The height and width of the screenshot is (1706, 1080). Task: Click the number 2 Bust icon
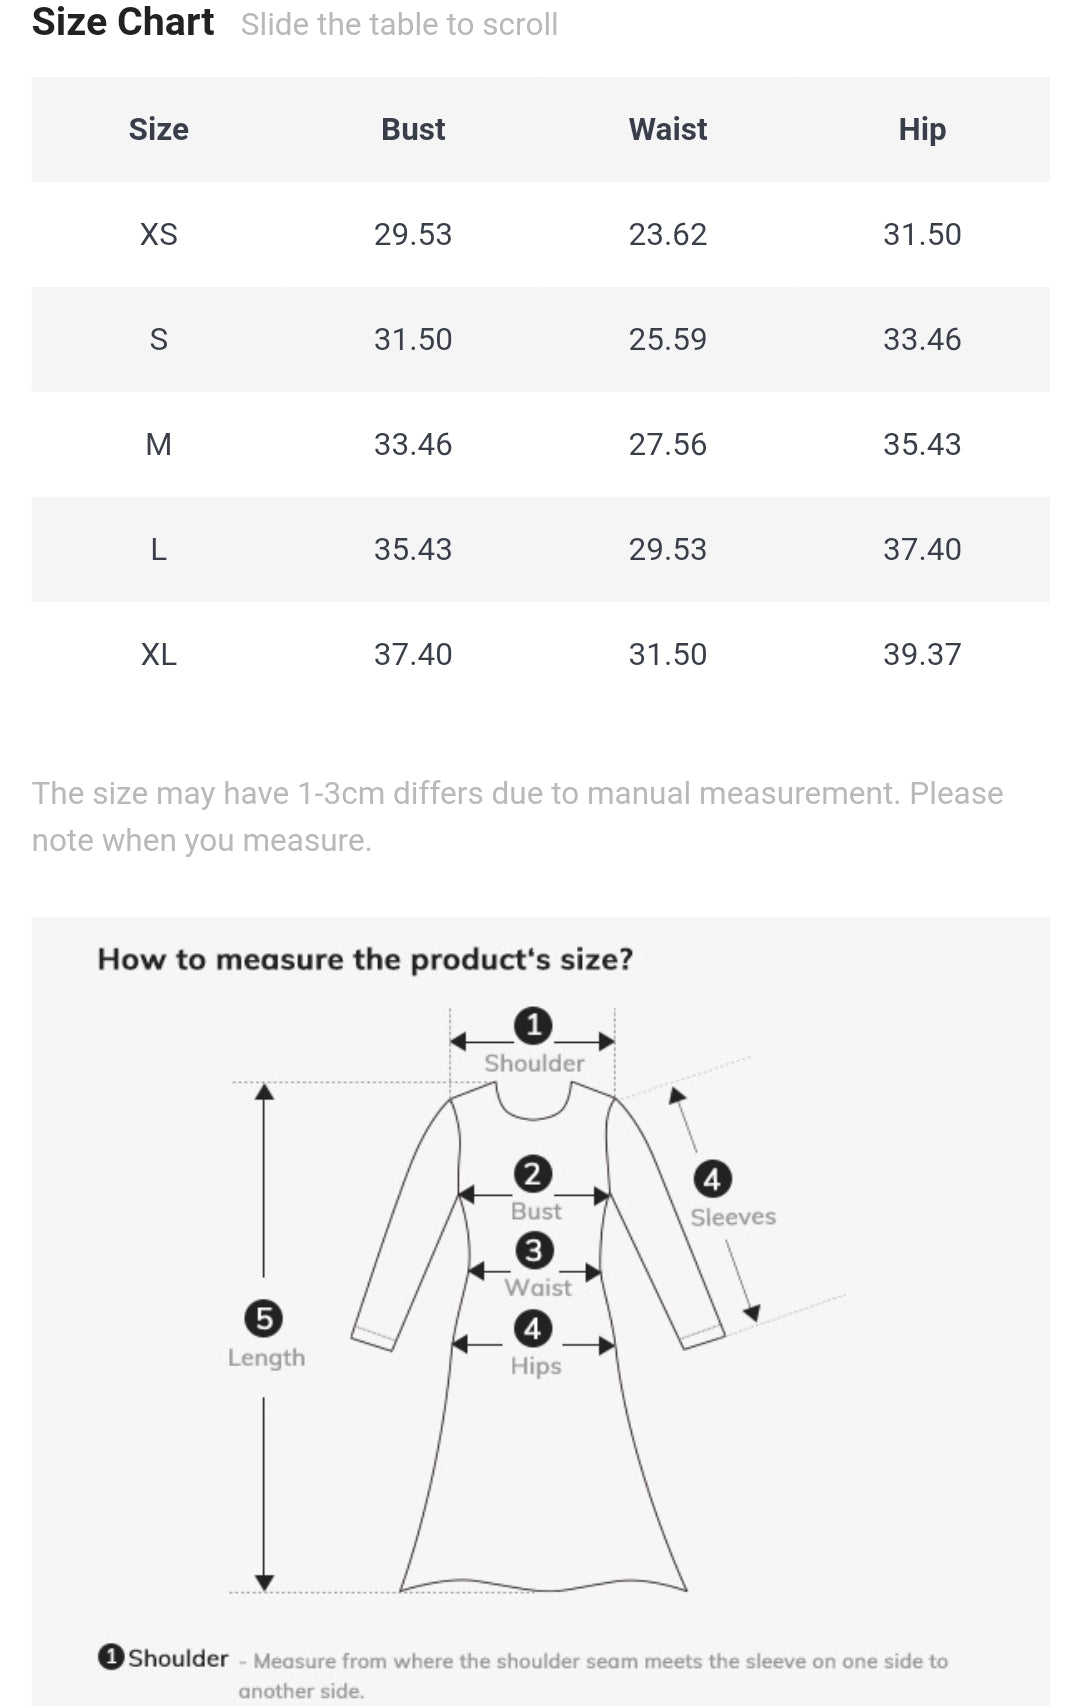(x=533, y=1174)
